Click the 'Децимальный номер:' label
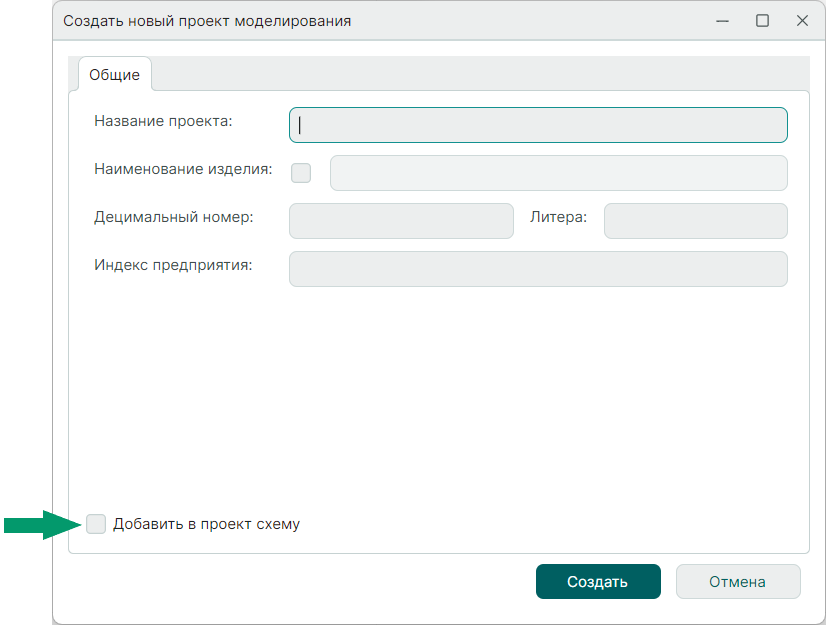The height and width of the screenshot is (625, 828). tap(173, 217)
